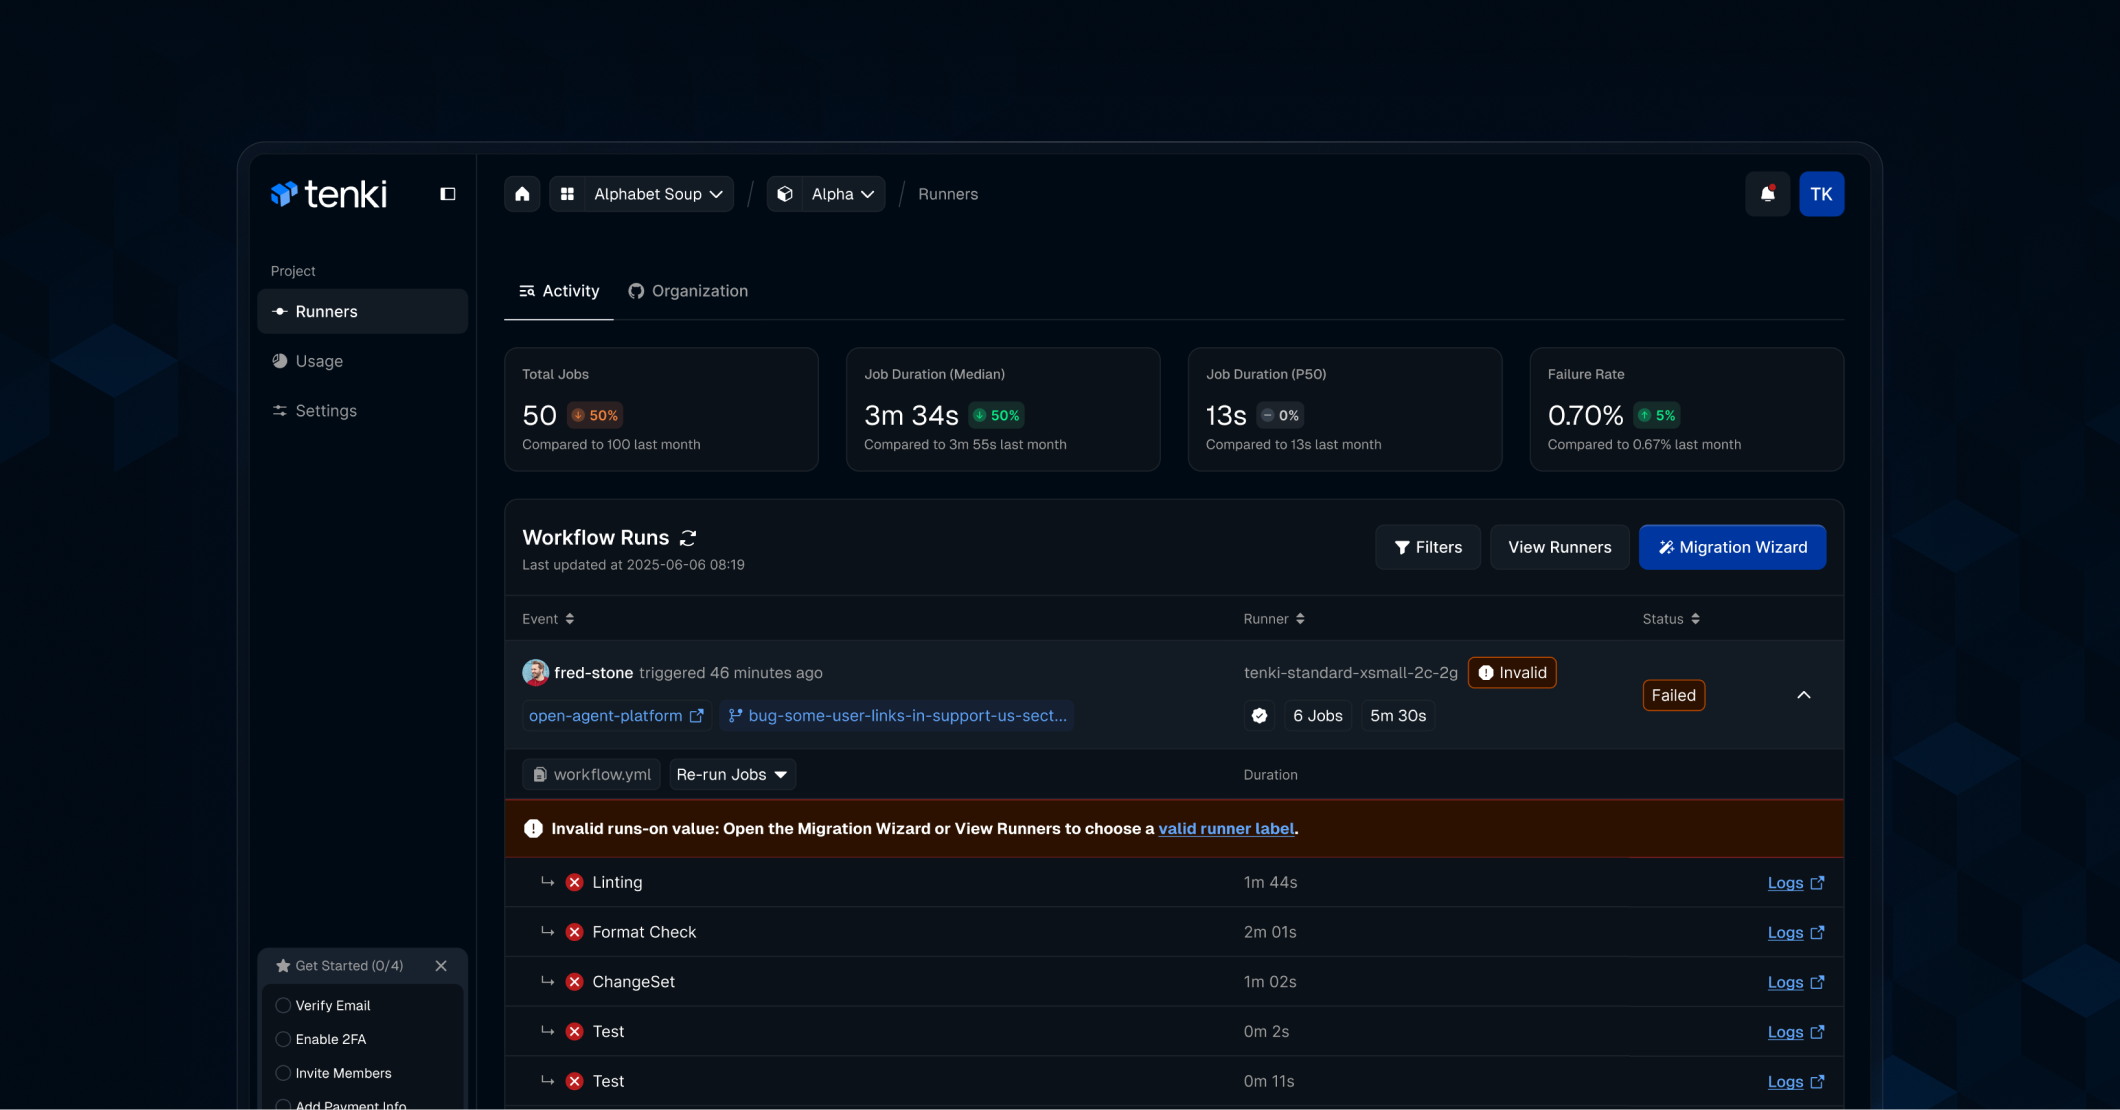Expand the Re-run Jobs dropdown
This screenshot has width=2120, height=1110.
pyautogui.click(x=732, y=775)
